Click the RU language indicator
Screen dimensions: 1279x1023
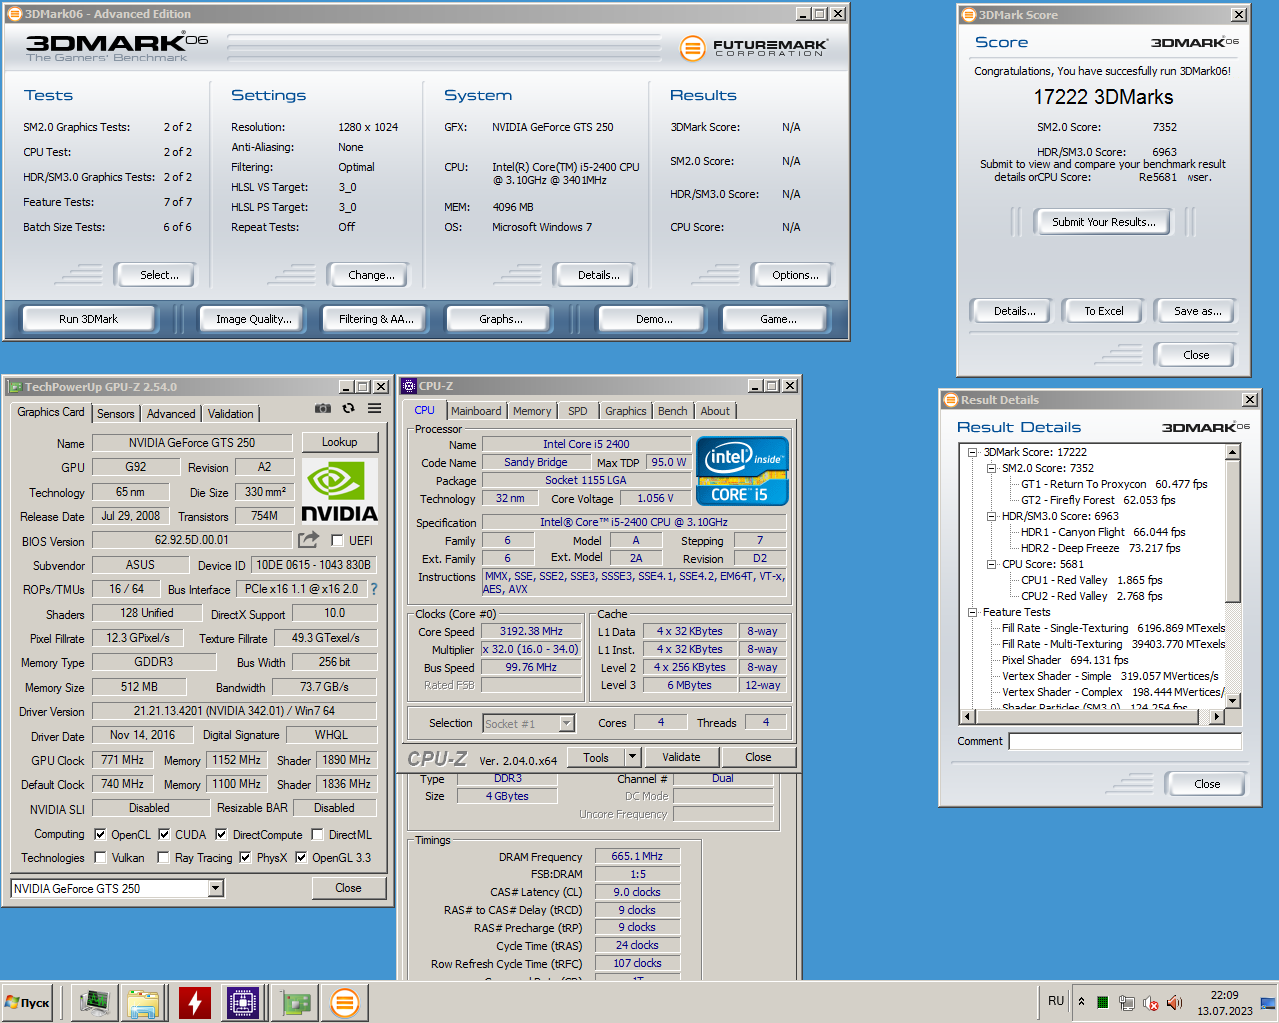coord(1056,1001)
